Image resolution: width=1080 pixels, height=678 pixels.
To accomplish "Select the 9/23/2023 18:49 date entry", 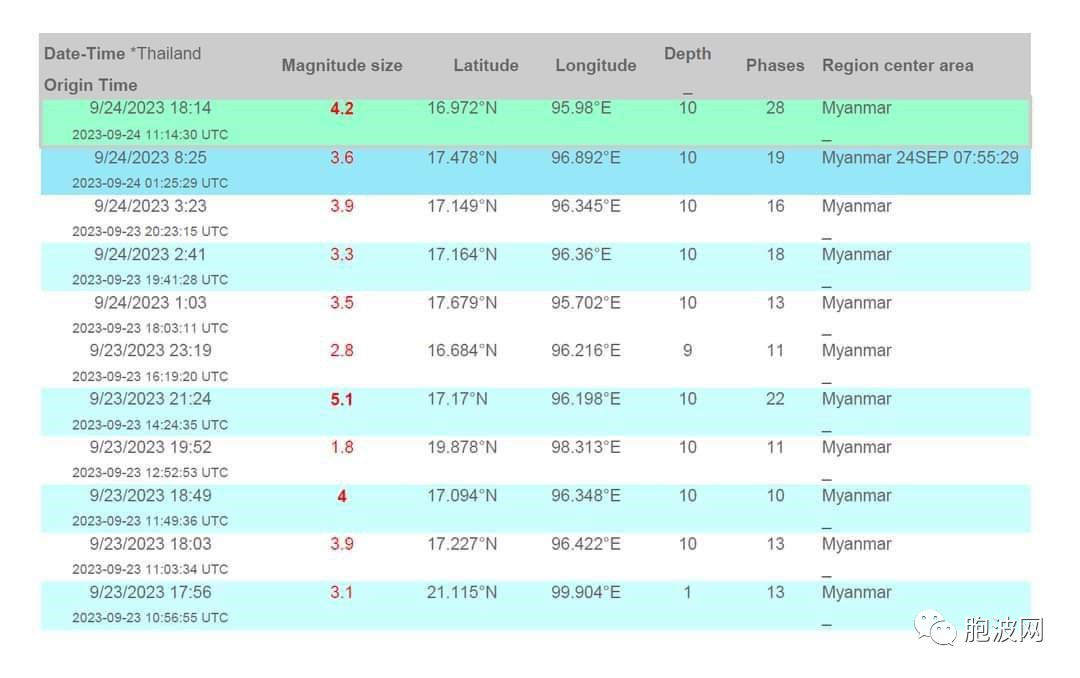I will (x=150, y=495).
